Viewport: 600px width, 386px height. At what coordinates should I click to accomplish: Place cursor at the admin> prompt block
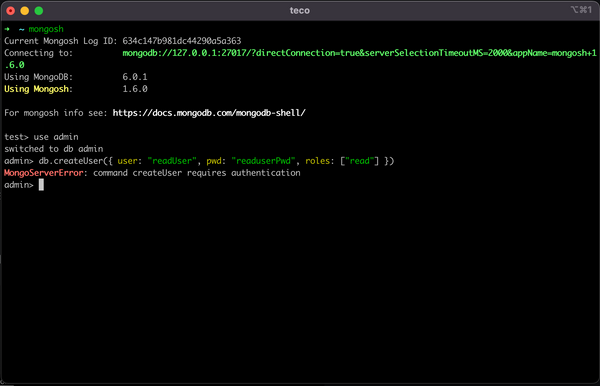pos(41,185)
